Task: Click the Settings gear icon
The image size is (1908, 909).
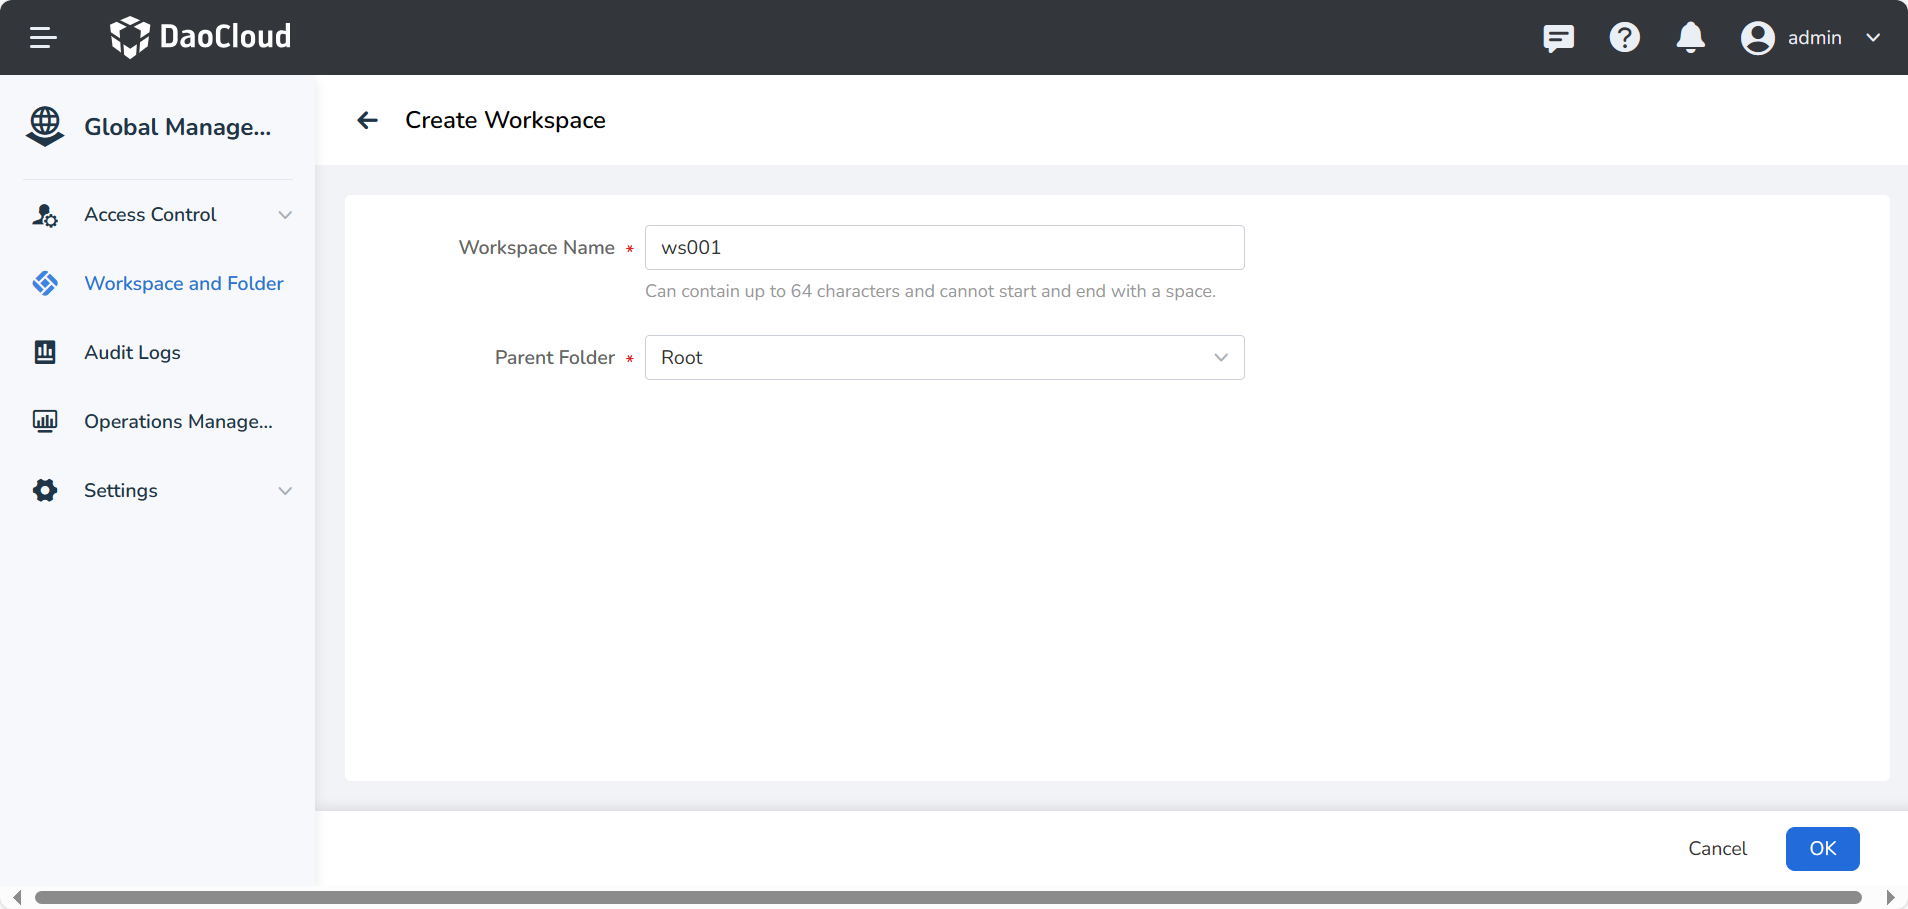Action: point(45,490)
